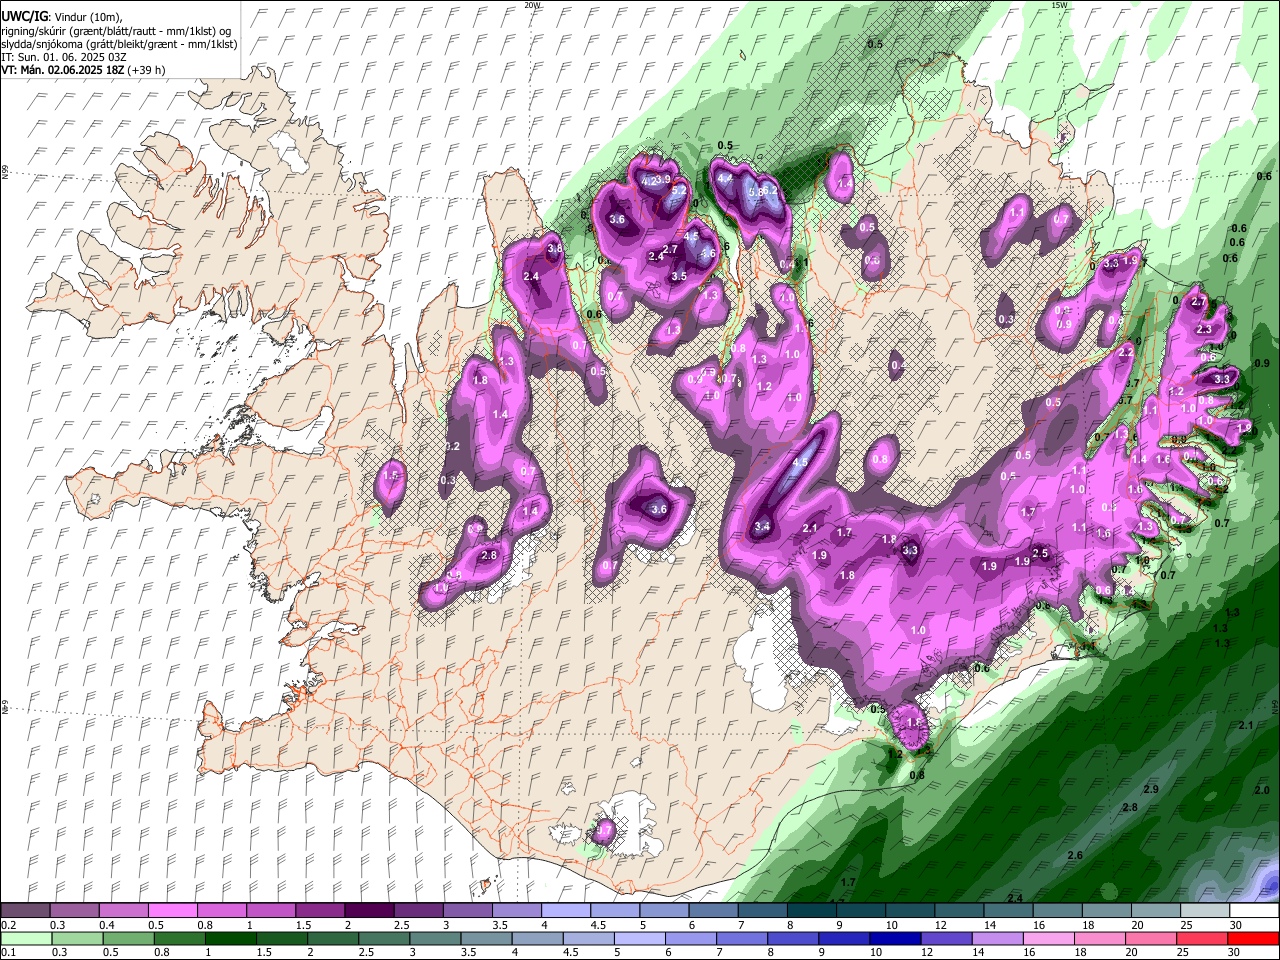The image size is (1280, 960).
Task: Click the 3 grey-green rain legend swatch
Action: 434,938
